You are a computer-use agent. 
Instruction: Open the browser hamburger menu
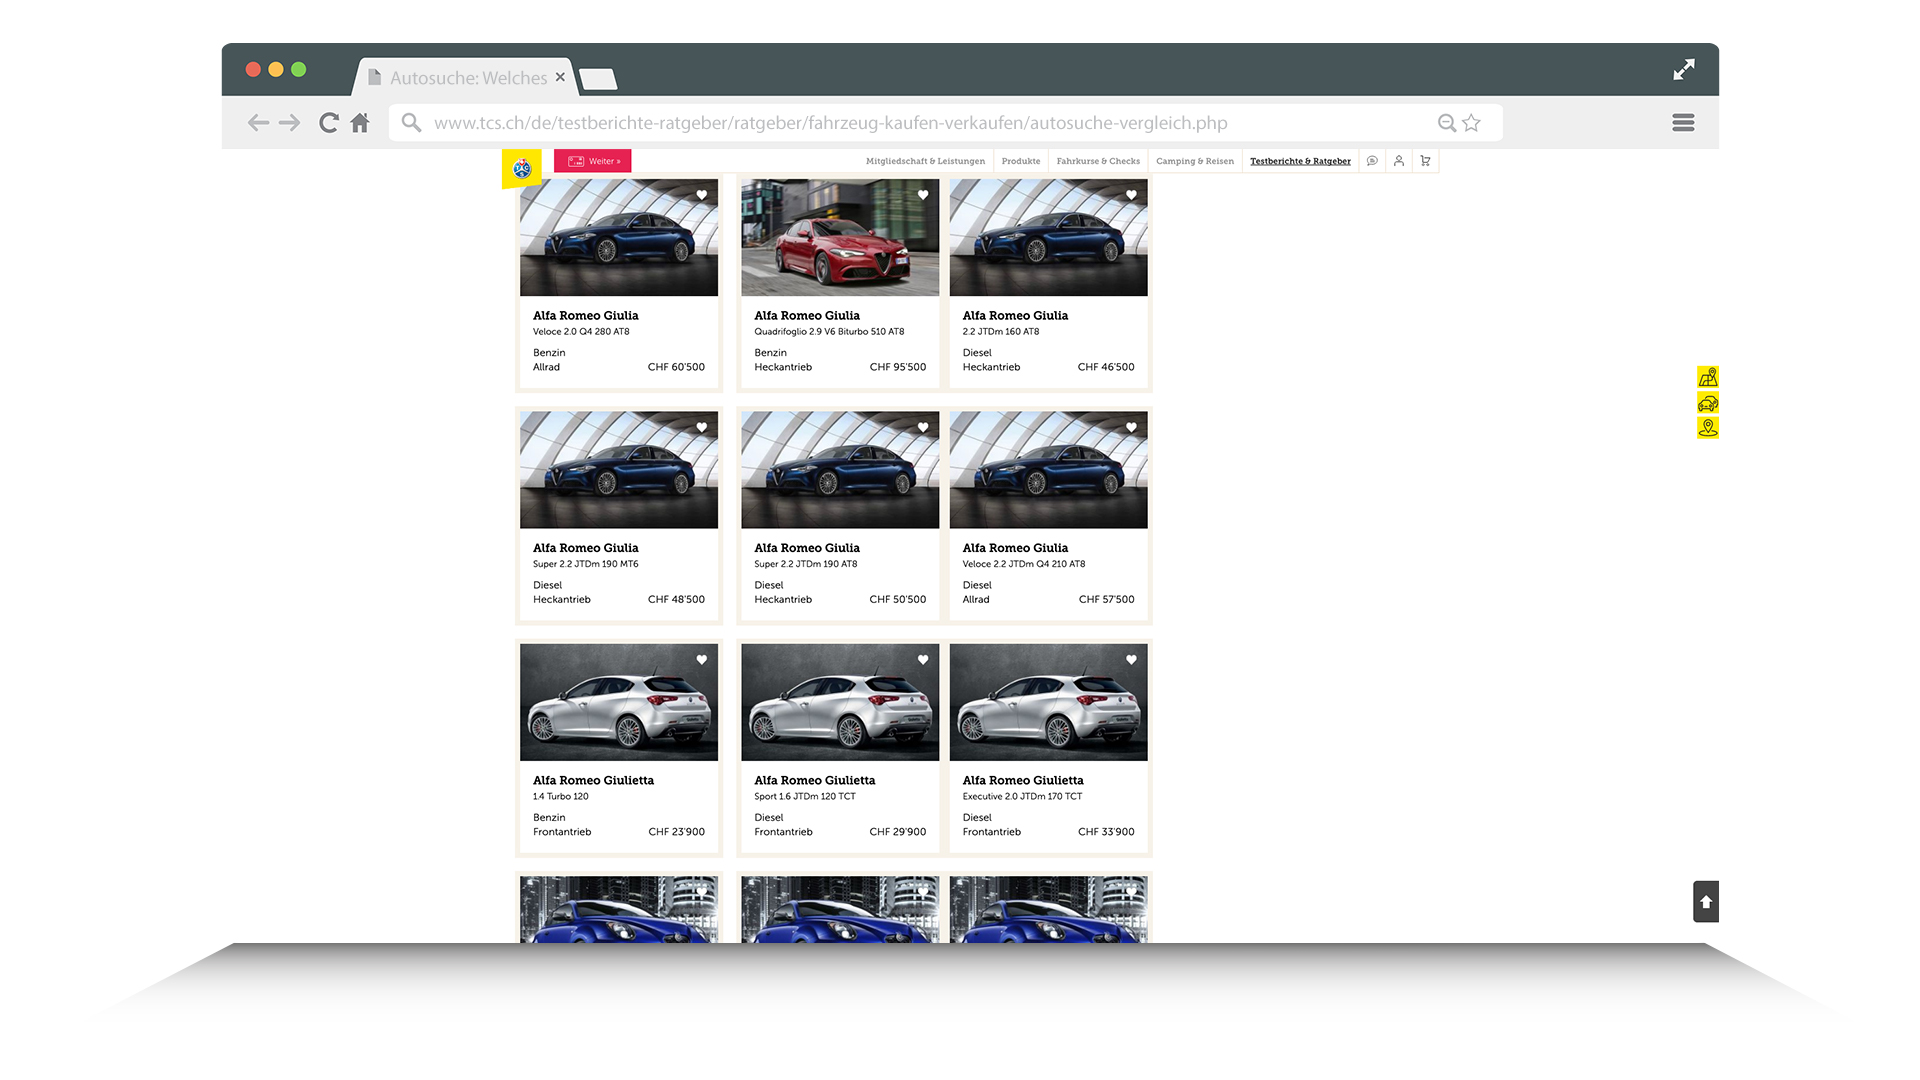tap(1682, 122)
